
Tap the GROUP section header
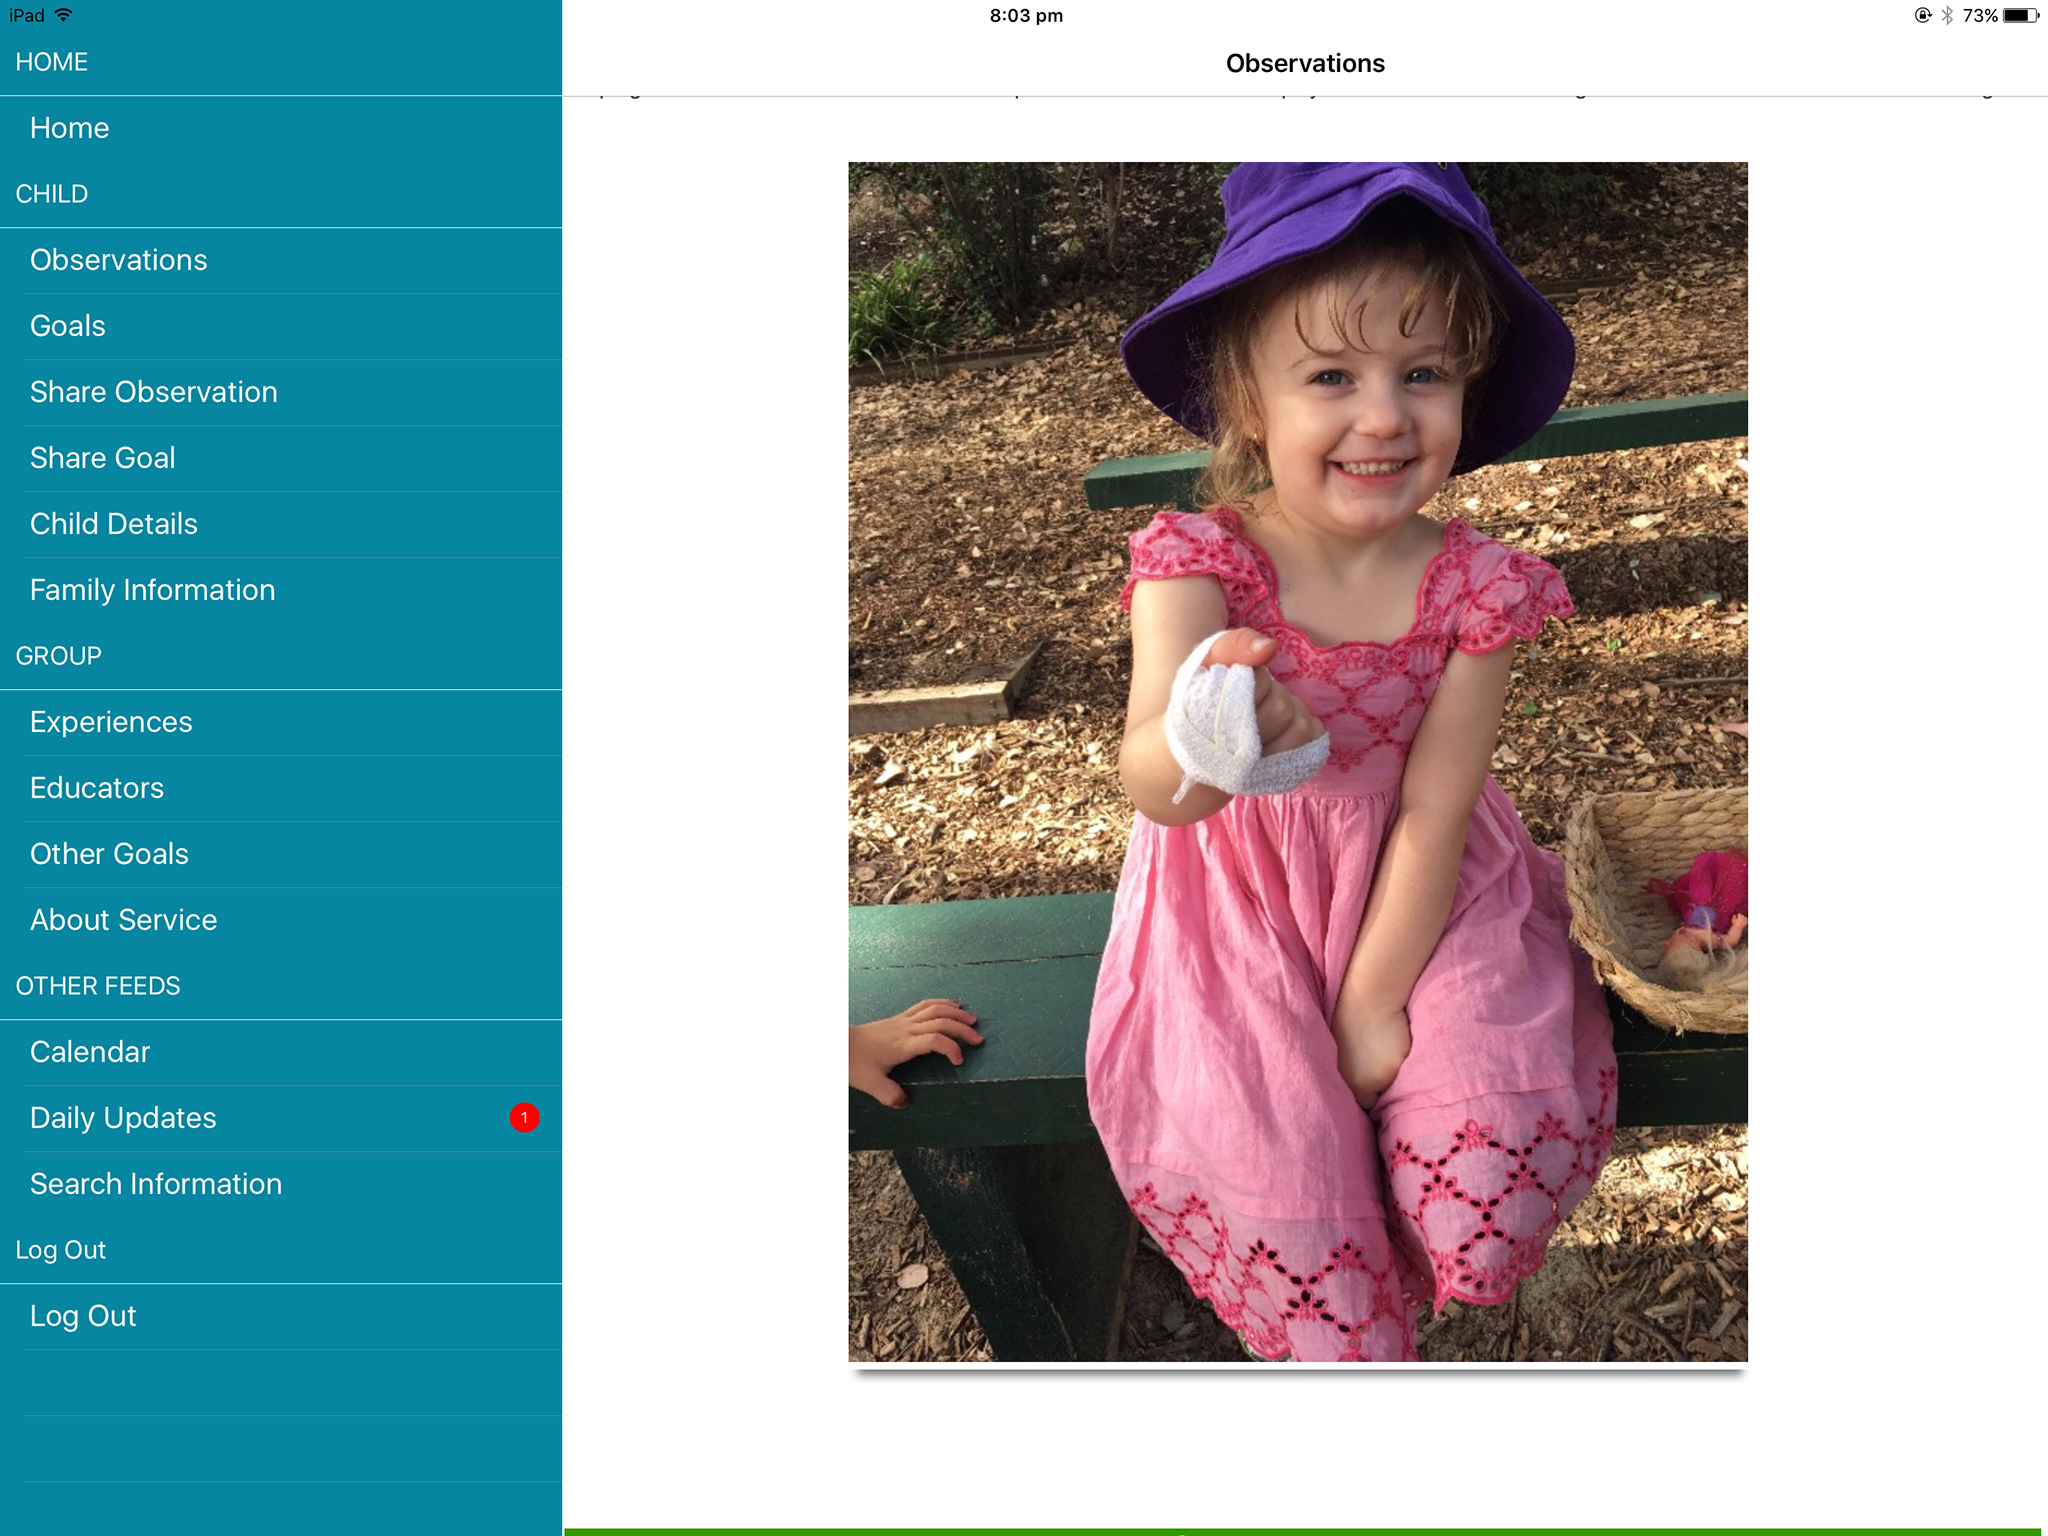point(59,656)
